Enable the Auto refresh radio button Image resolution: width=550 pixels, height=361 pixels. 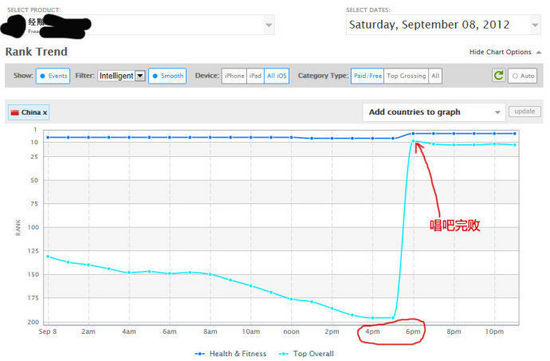(x=522, y=76)
